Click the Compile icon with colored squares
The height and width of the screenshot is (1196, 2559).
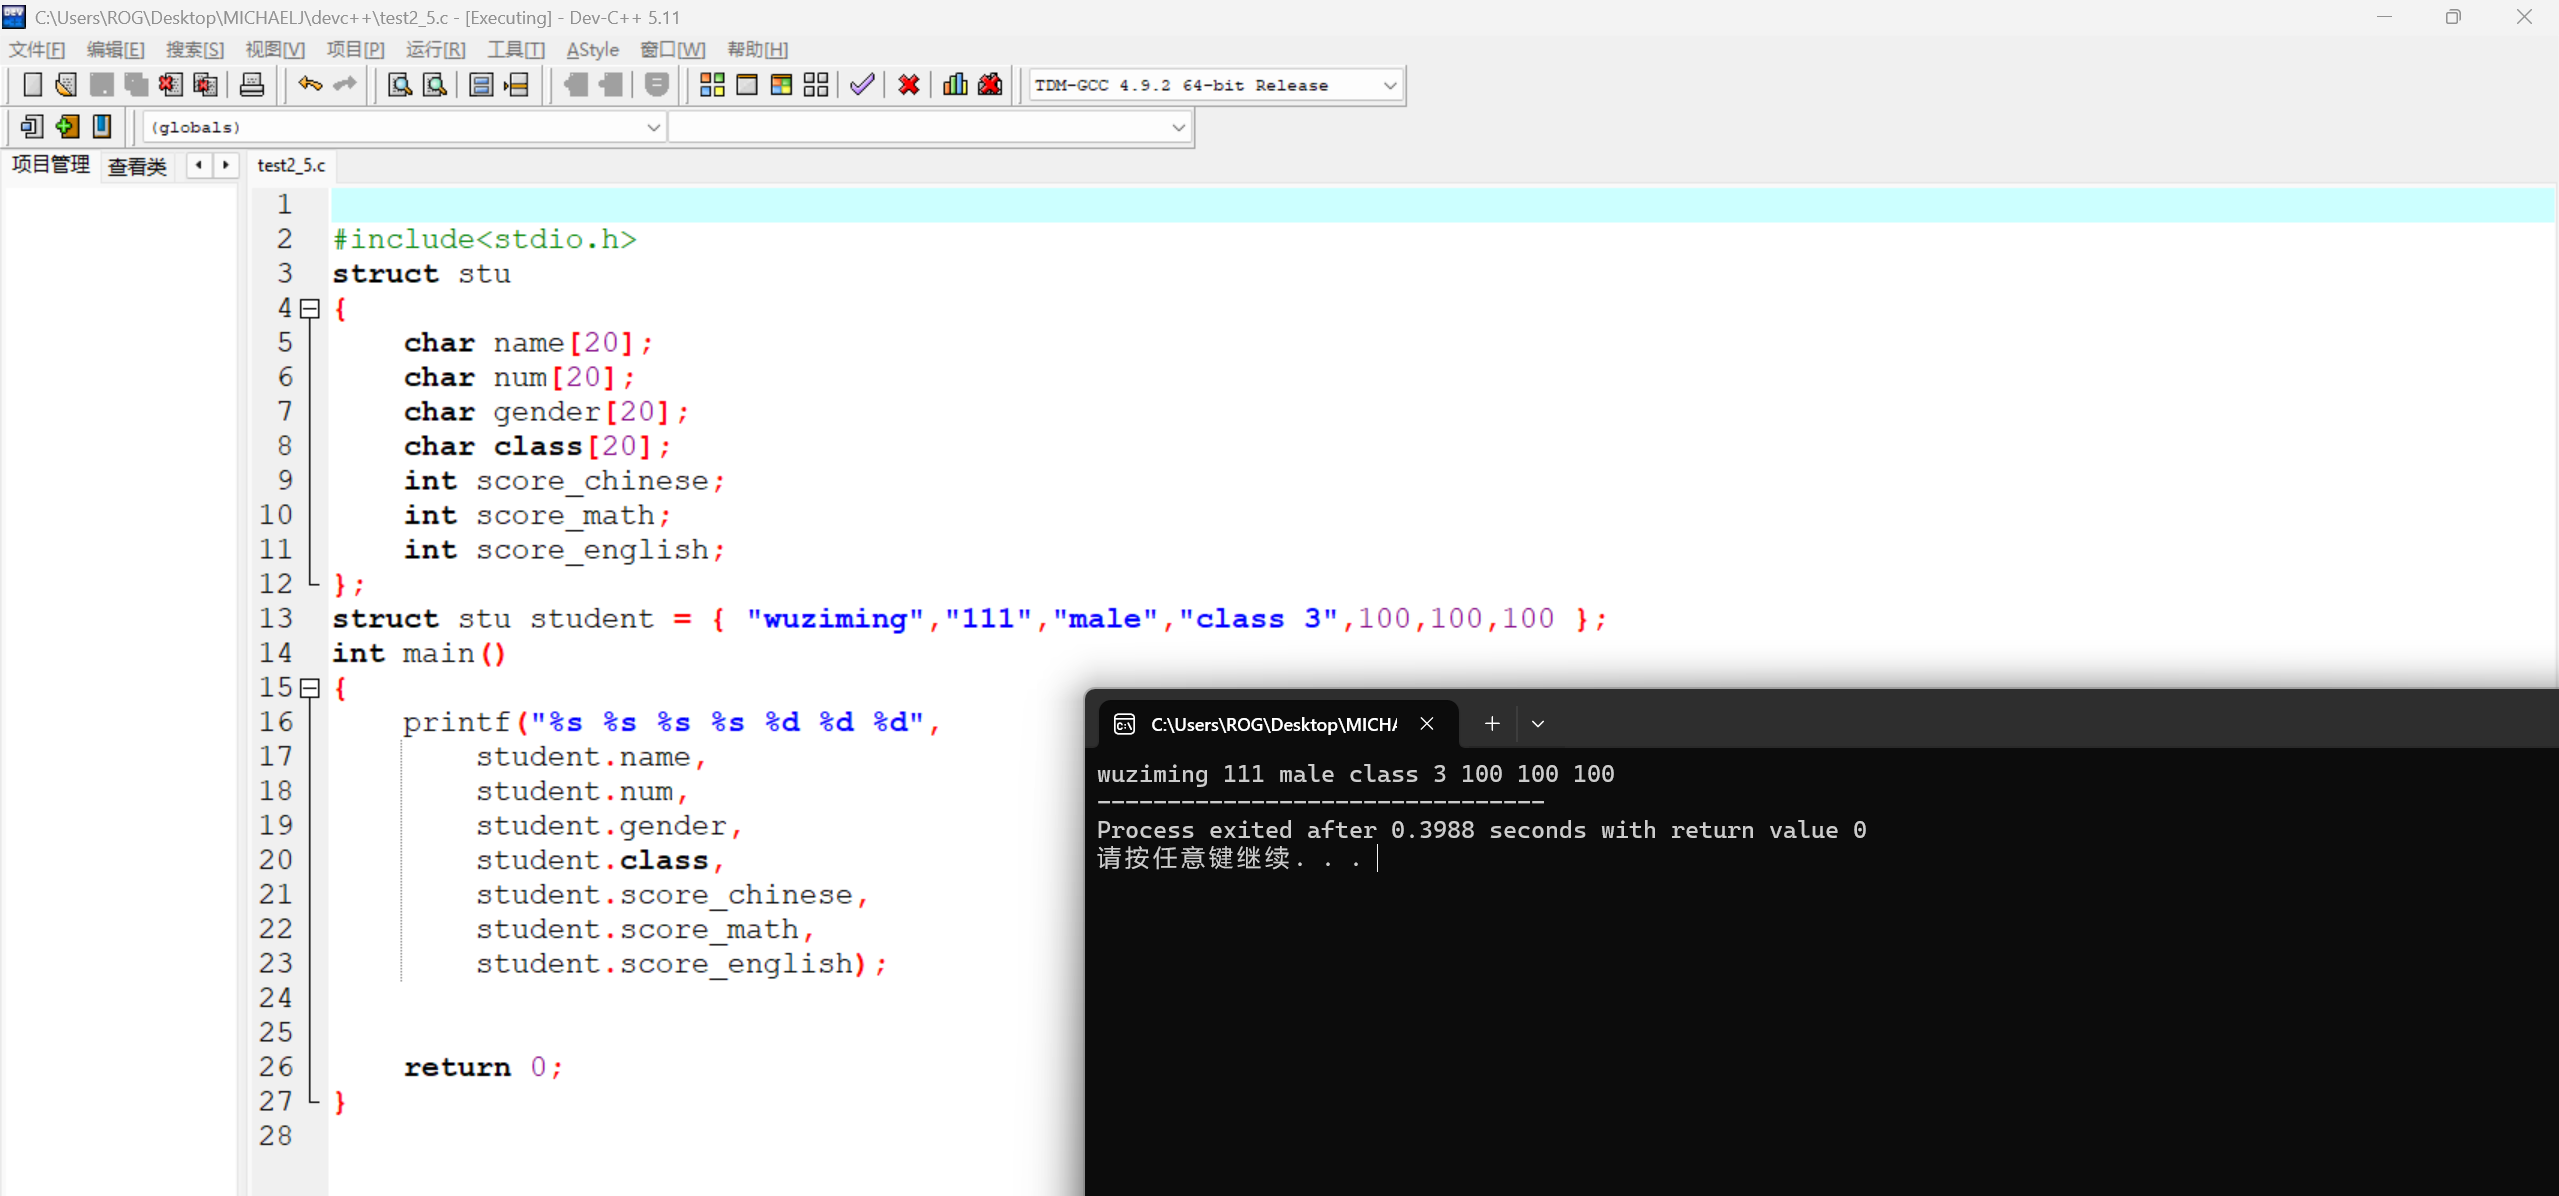pyautogui.click(x=712, y=85)
